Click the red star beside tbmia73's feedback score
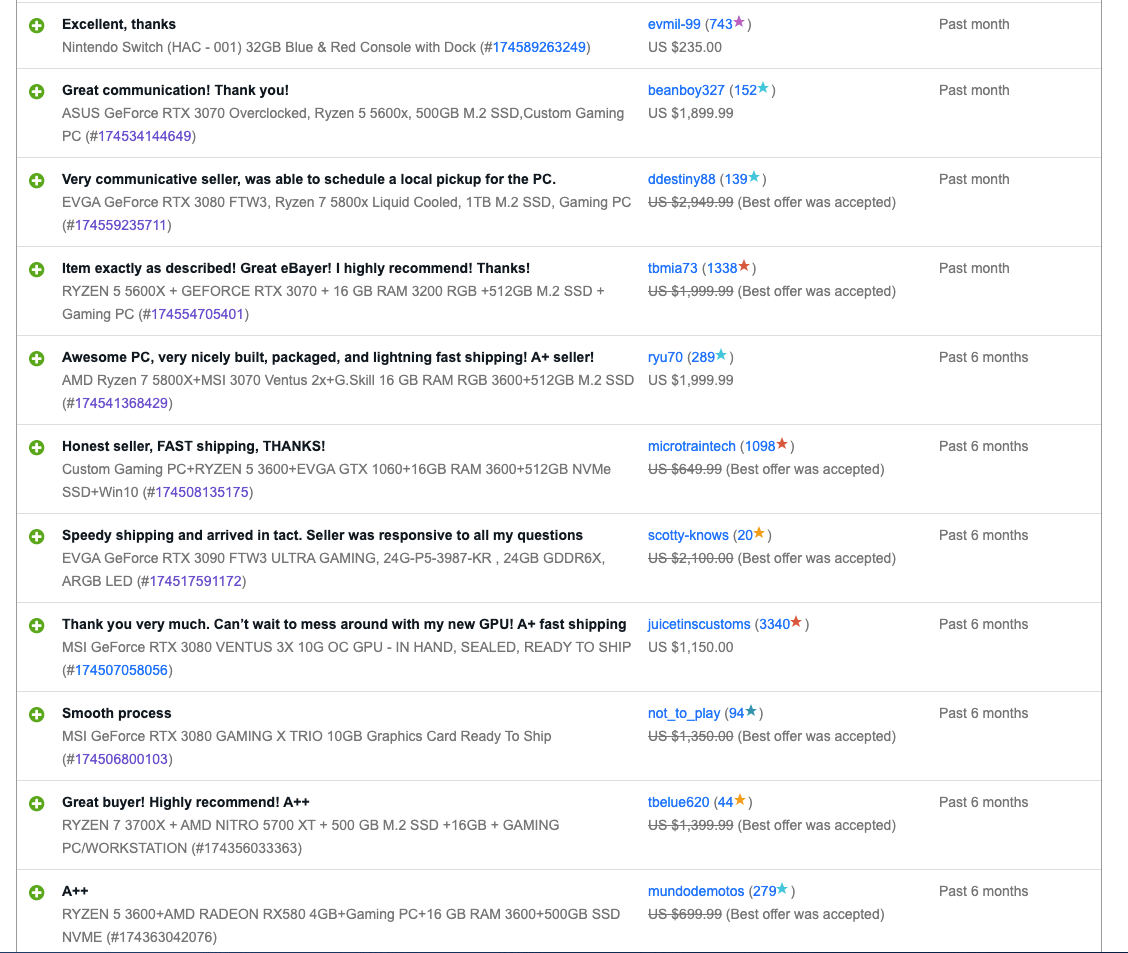 click(x=744, y=266)
